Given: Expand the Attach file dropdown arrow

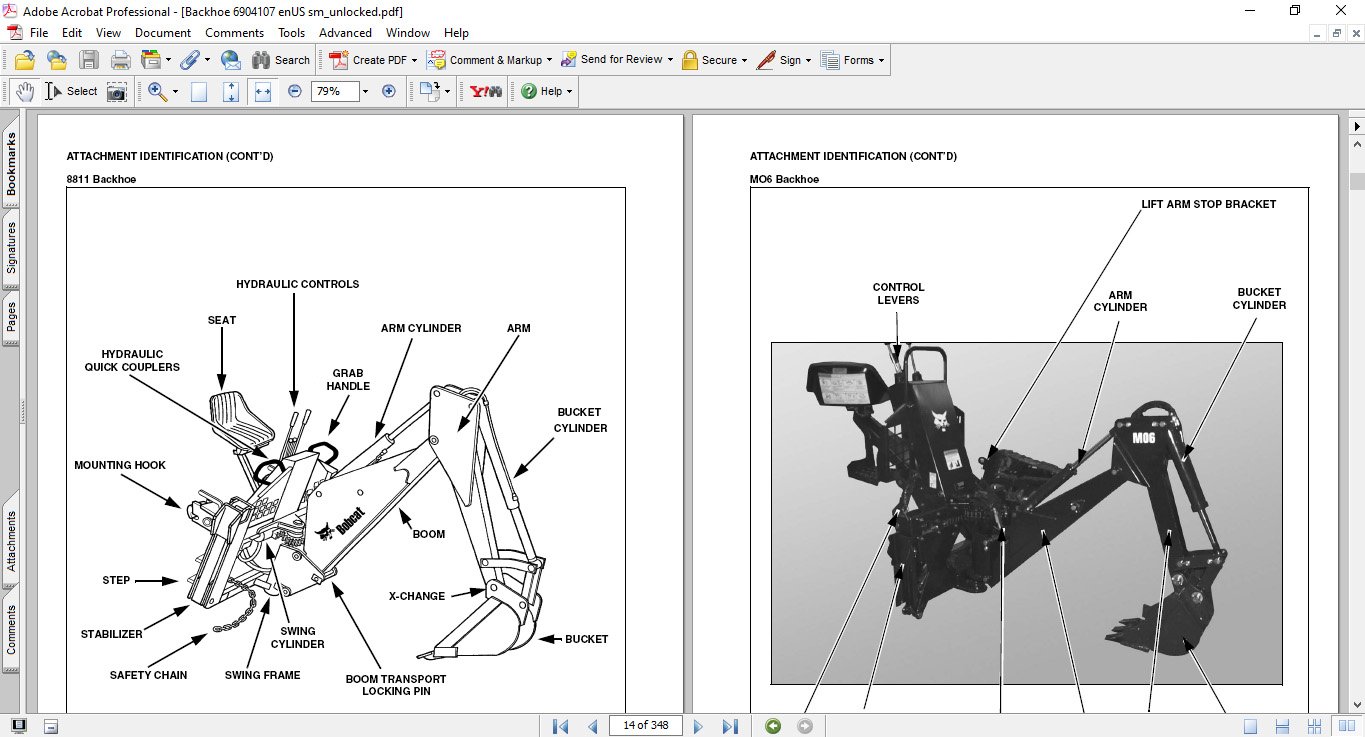Looking at the screenshot, I should click(206, 60).
